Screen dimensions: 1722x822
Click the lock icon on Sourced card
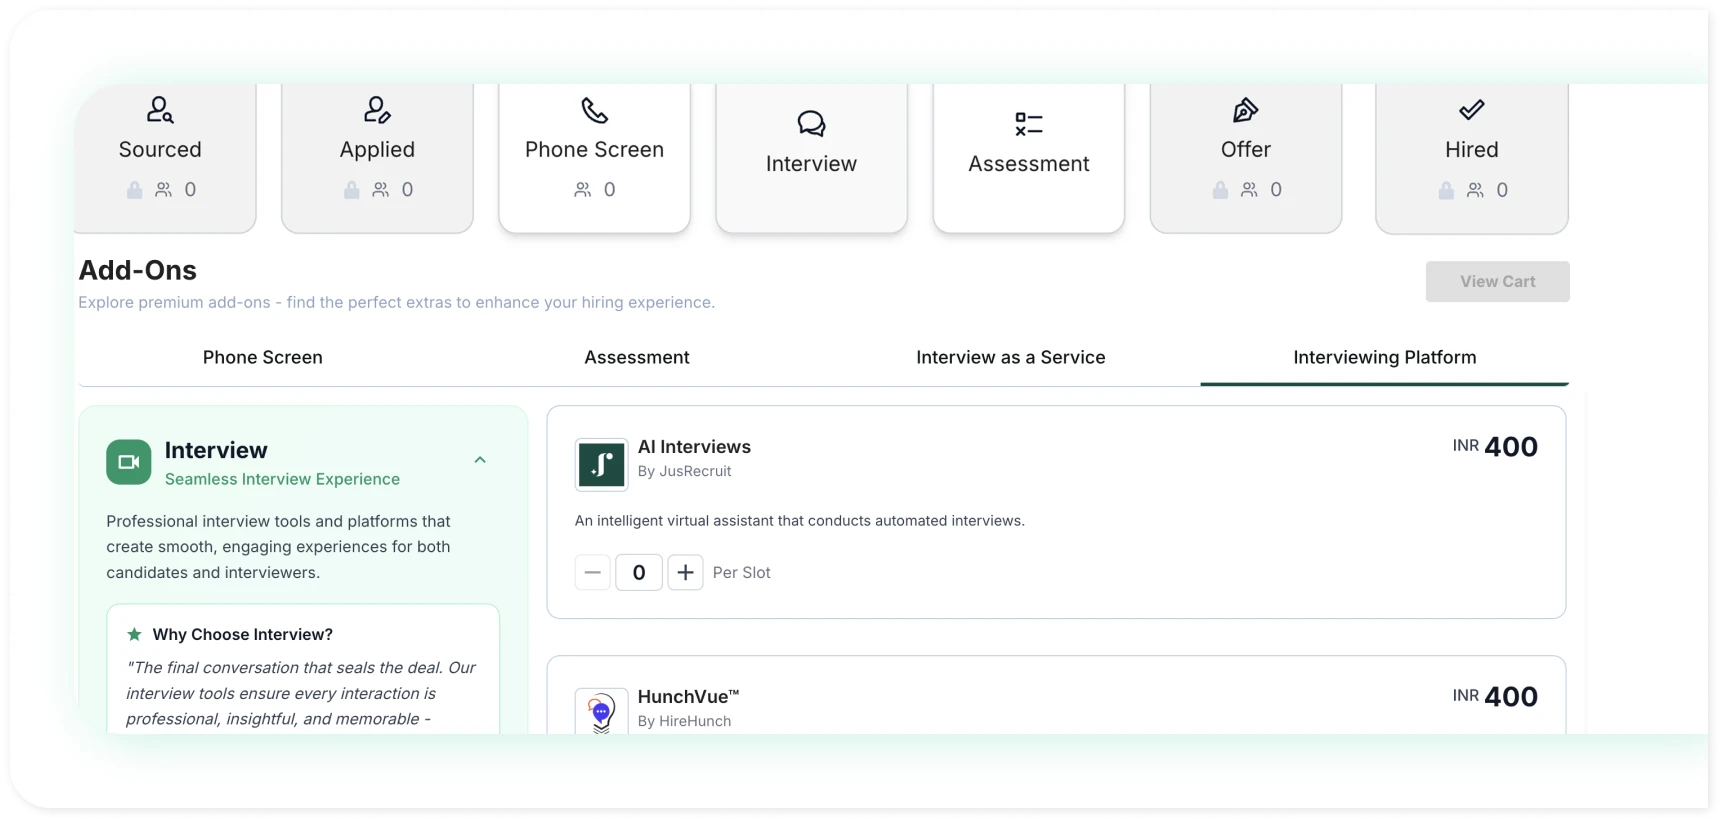[x=134, y=190]
